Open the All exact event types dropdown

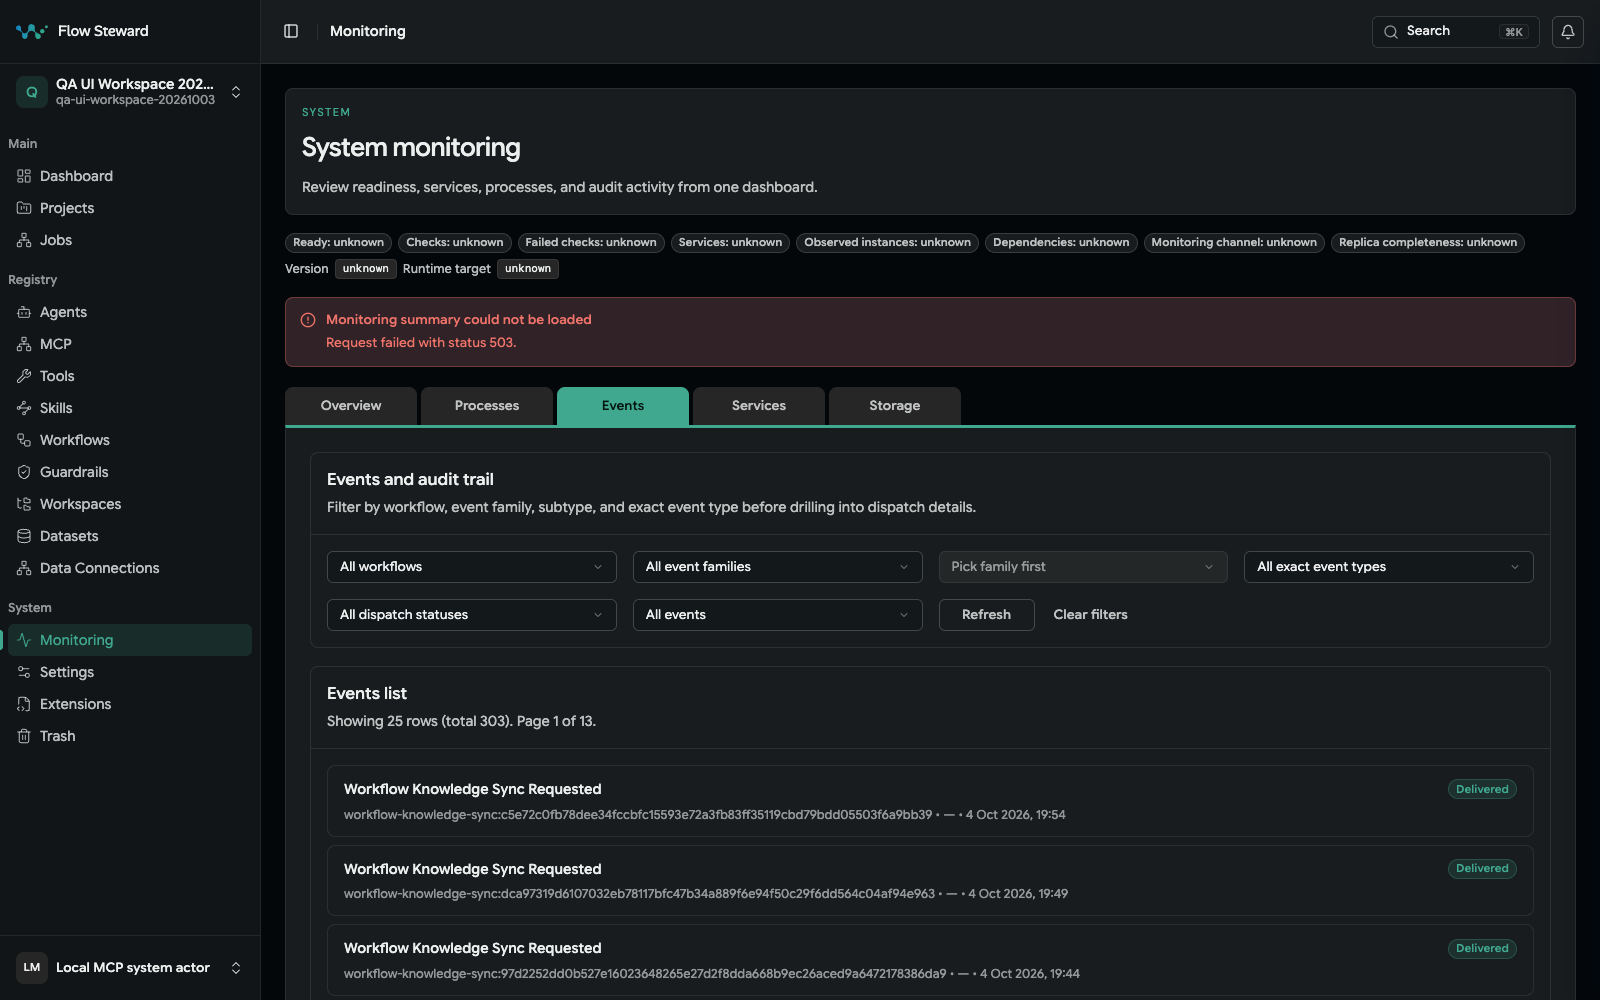pyautogui.click(x=1389, y=567)
